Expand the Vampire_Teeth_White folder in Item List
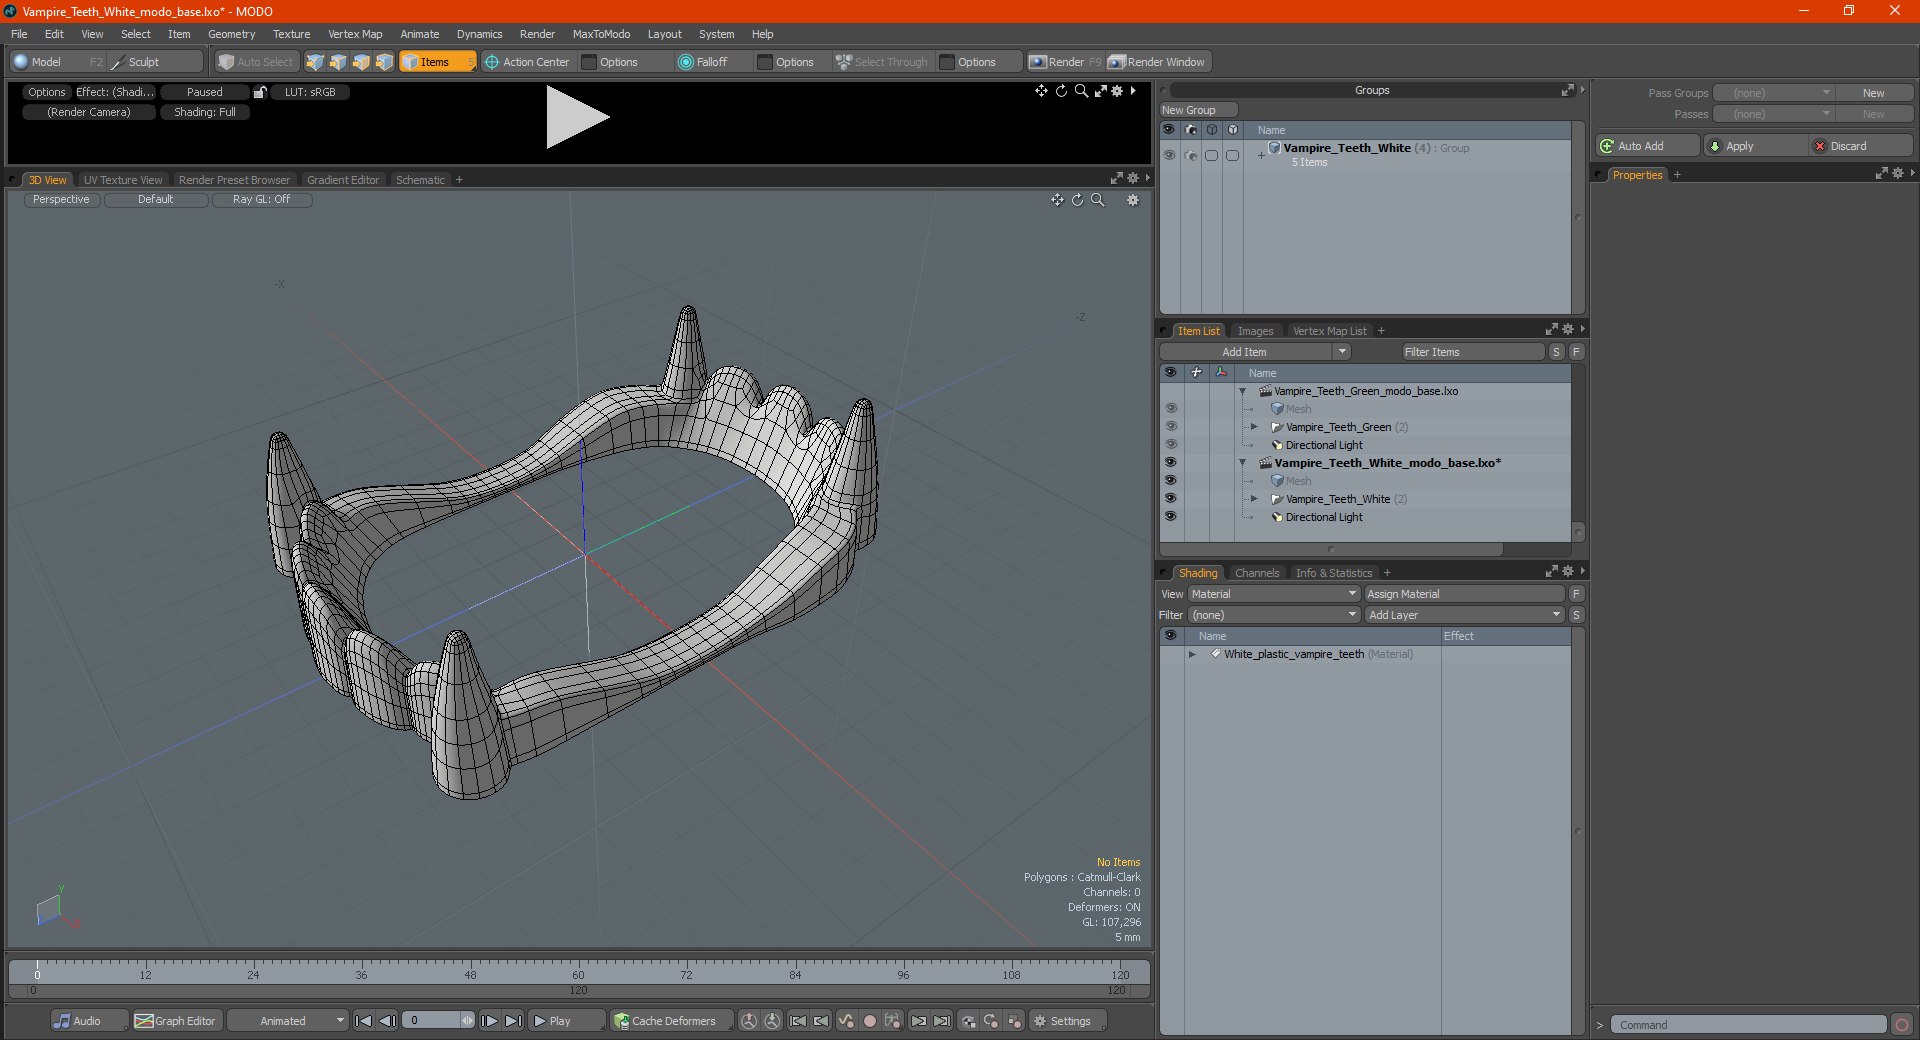The image size is (1920, 1040). 1255,499
